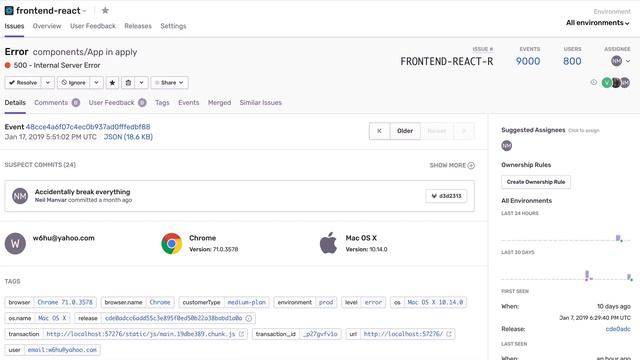Open the Similar Issues tab
The height and width of the screenshot is (360, 640).
260,102
